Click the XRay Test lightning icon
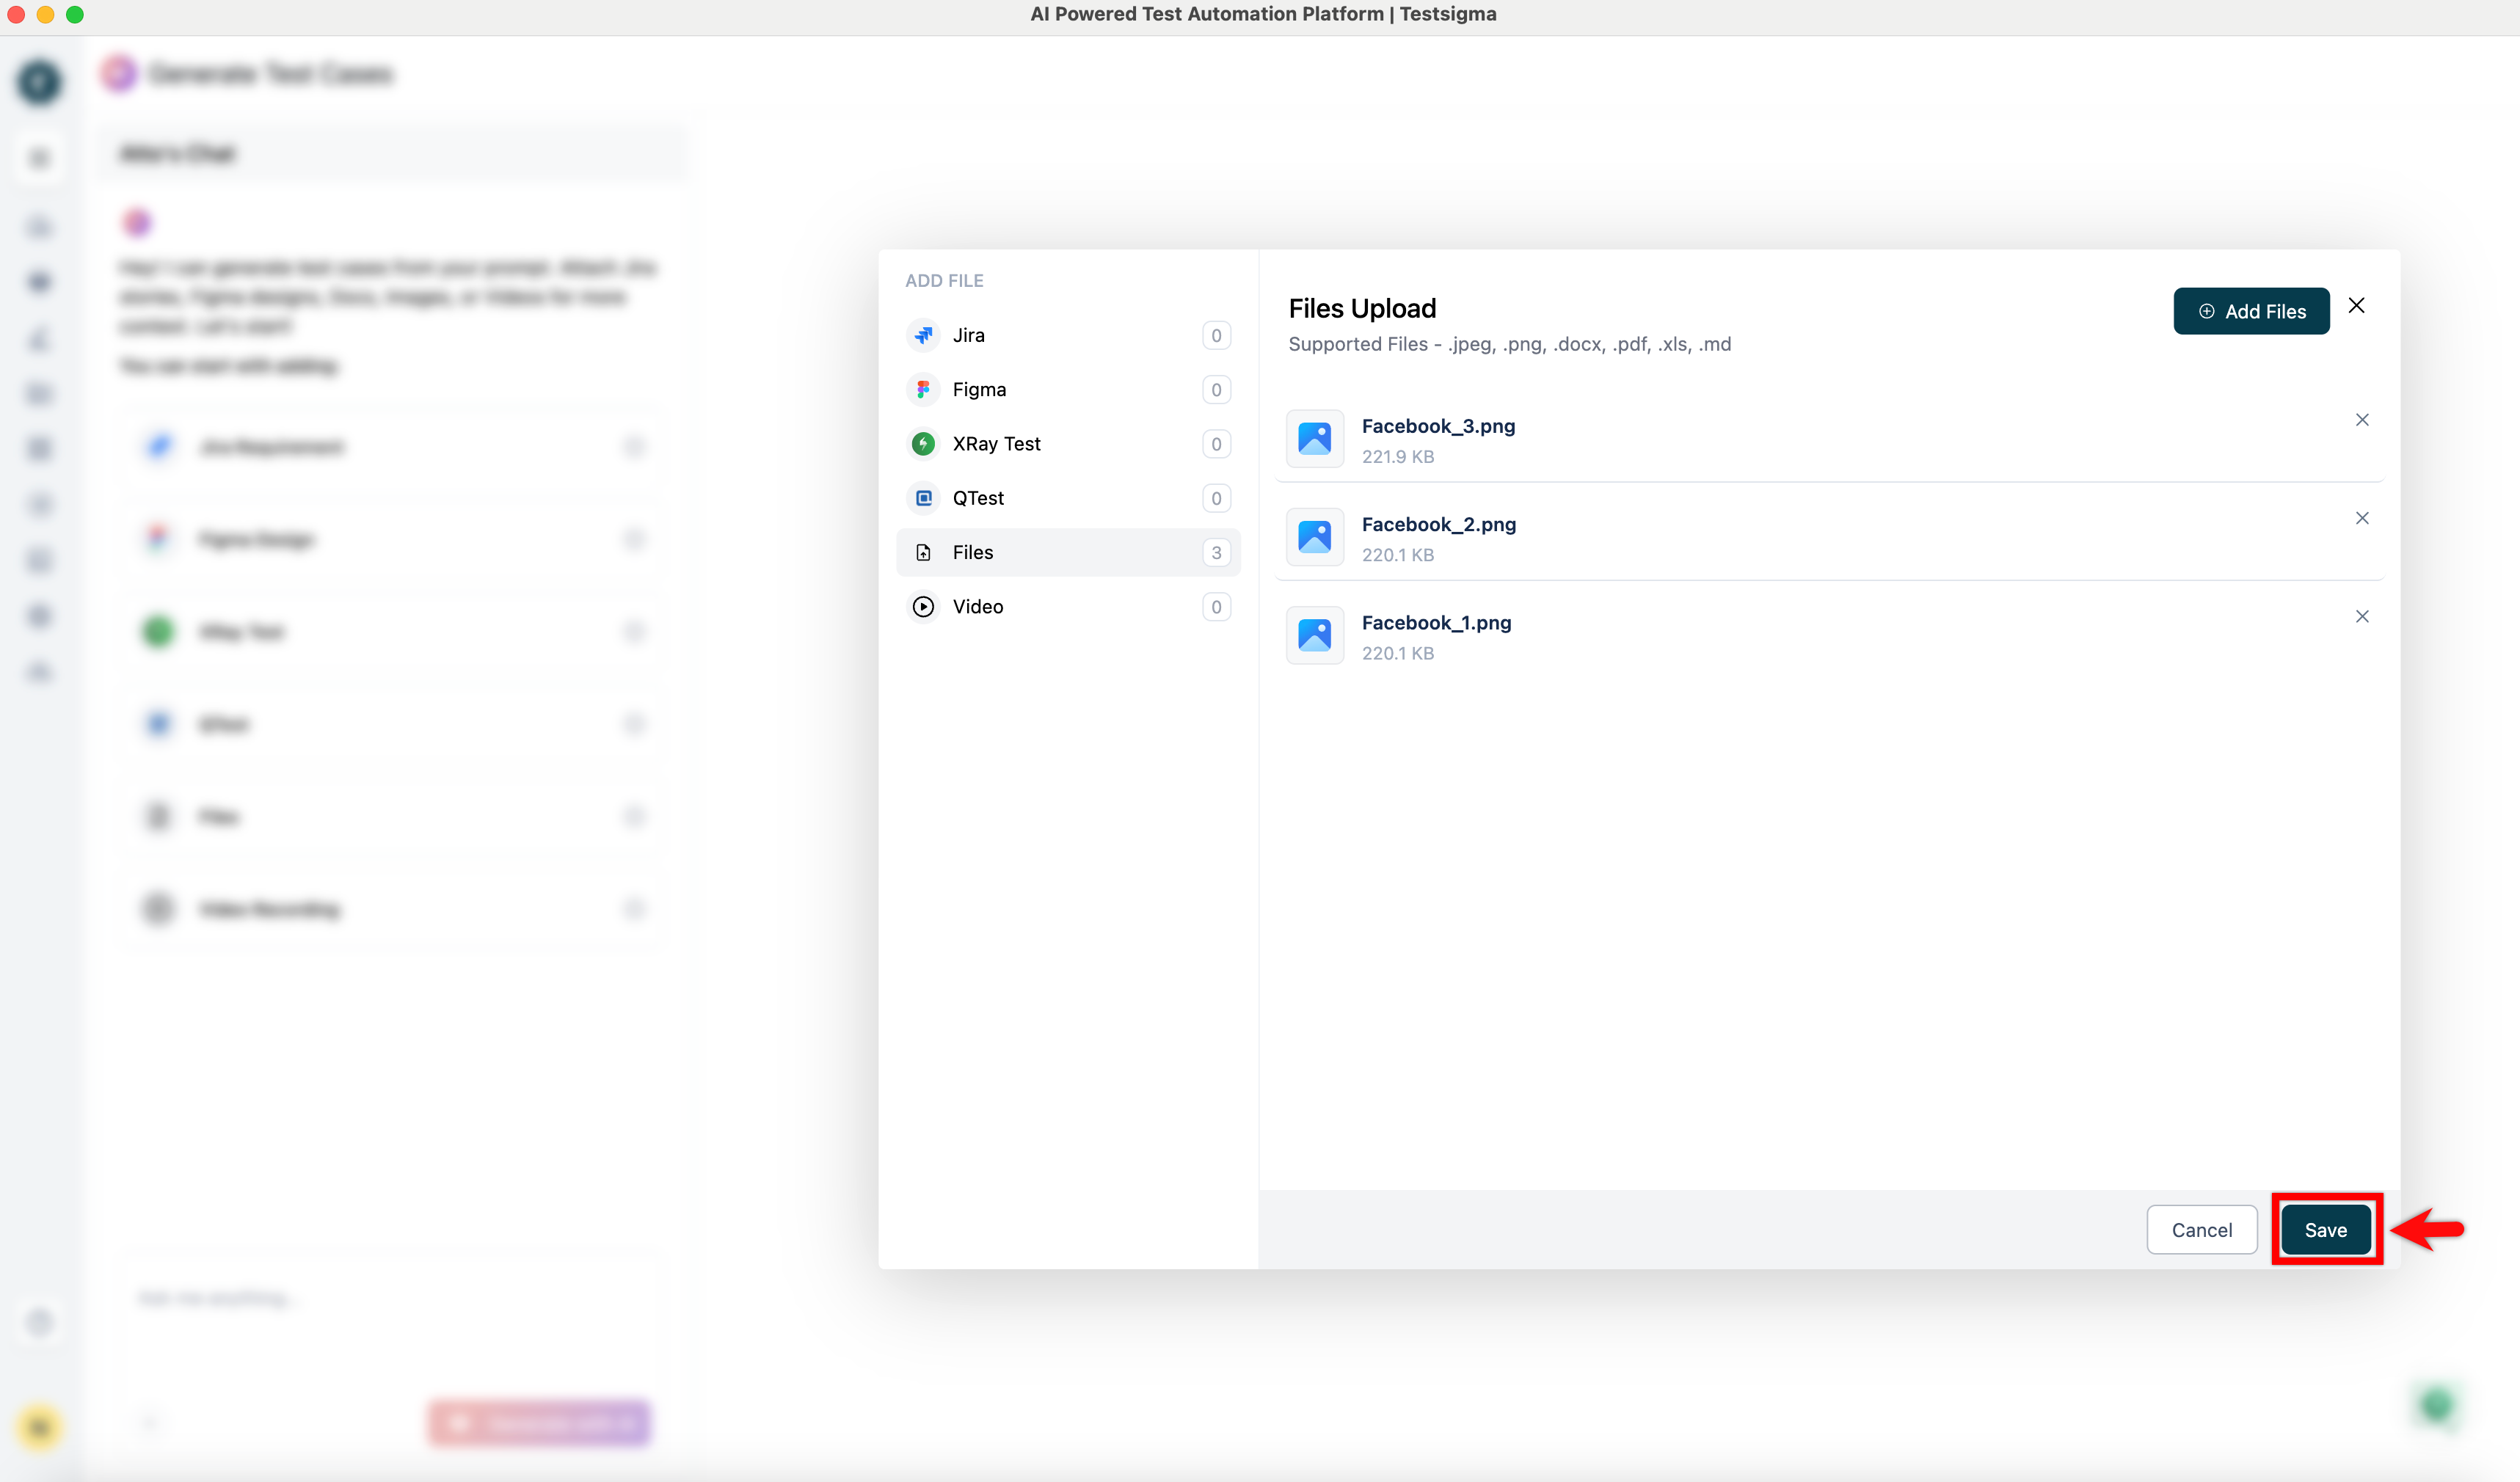 click(x=922, y=443)
